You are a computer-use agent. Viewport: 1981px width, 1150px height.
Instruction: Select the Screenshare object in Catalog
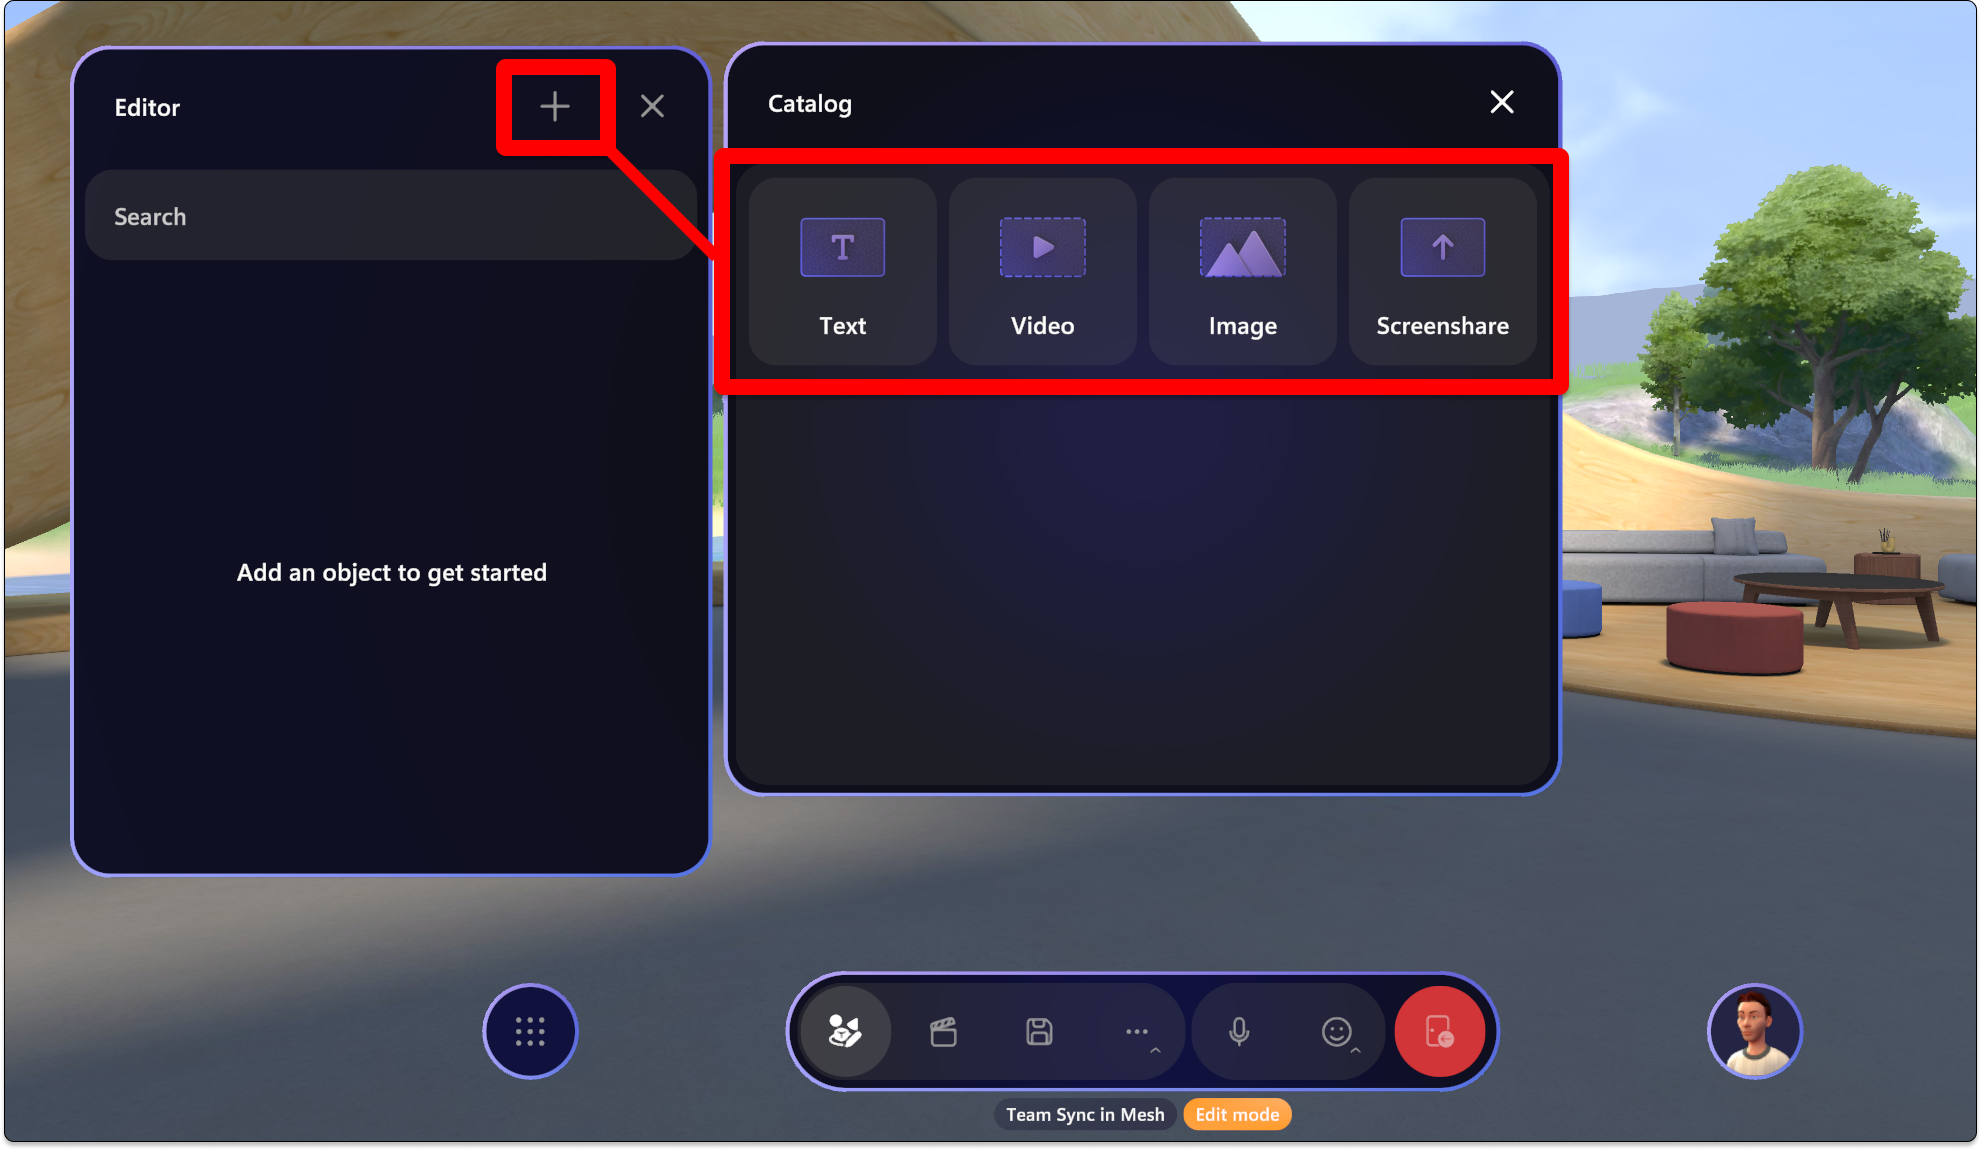[x=1443, y=271]
